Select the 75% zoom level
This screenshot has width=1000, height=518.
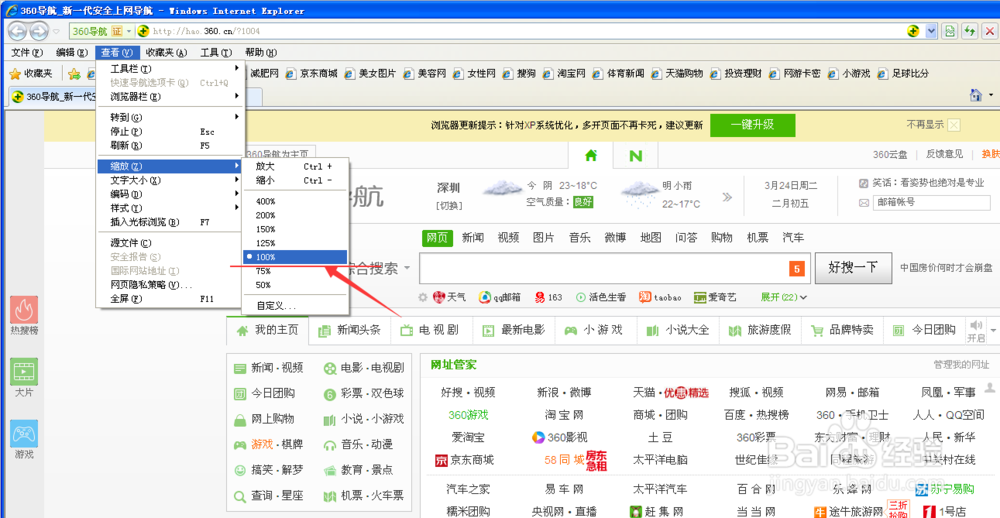[x=295, y=271]
